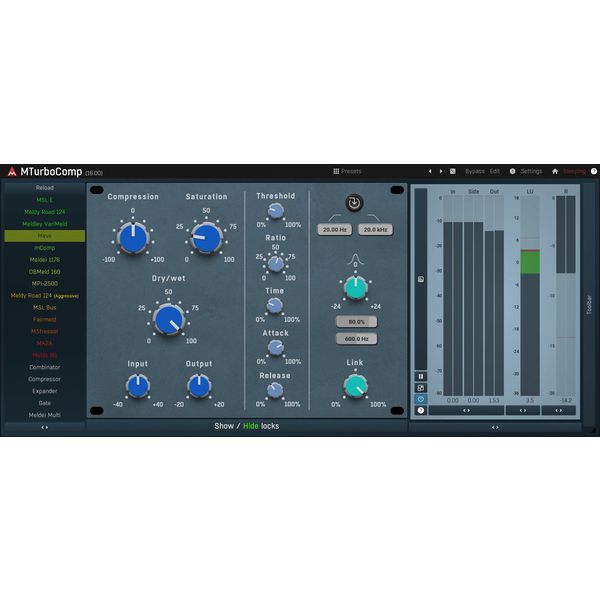Click the 80.0% value field
Screen dimensions: 600x600
tap(357, 322)
